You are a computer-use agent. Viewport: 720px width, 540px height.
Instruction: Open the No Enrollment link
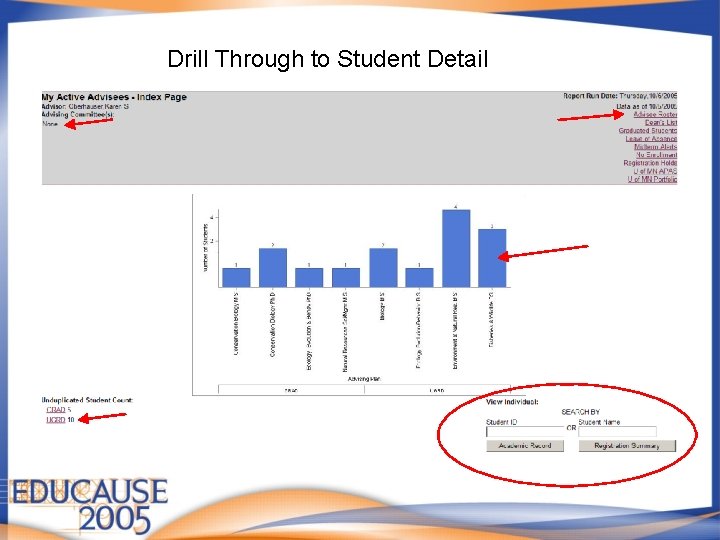(656, 155)
